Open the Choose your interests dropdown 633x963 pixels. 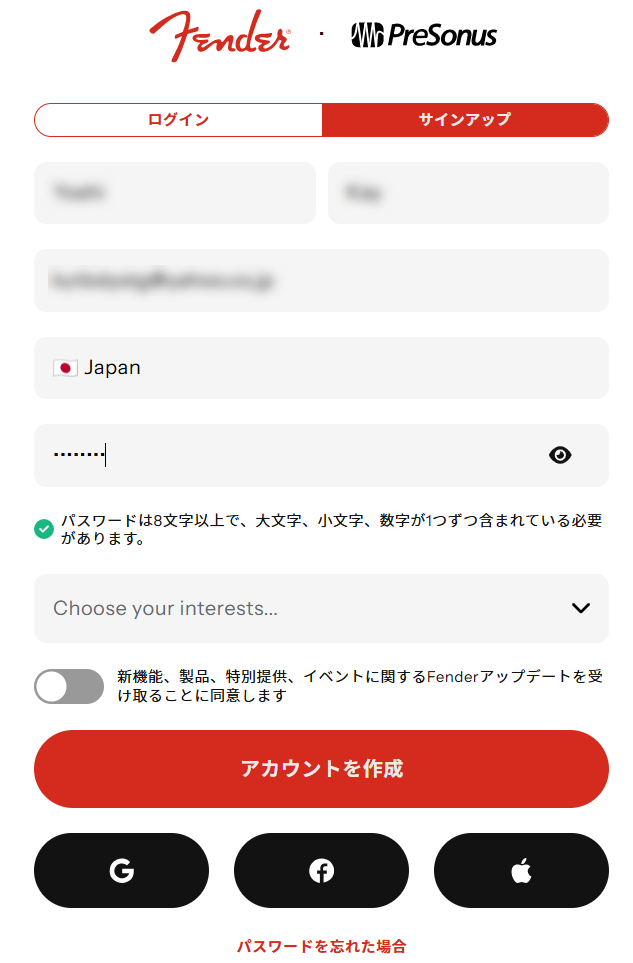click(x=321, y=609)
